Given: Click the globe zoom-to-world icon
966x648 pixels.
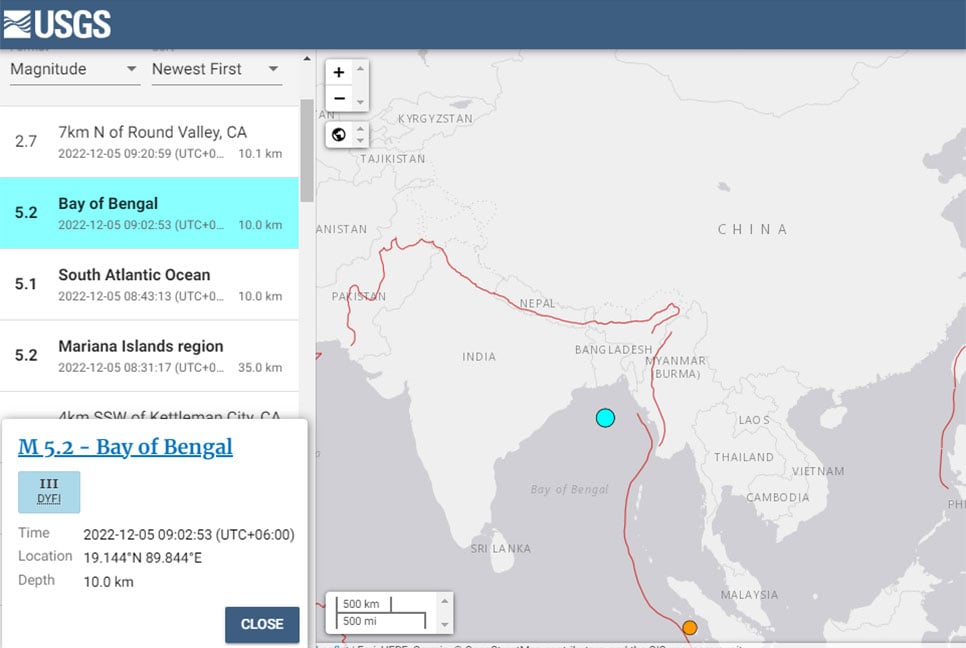Looking at the screenshot, I should pos(339,134).
